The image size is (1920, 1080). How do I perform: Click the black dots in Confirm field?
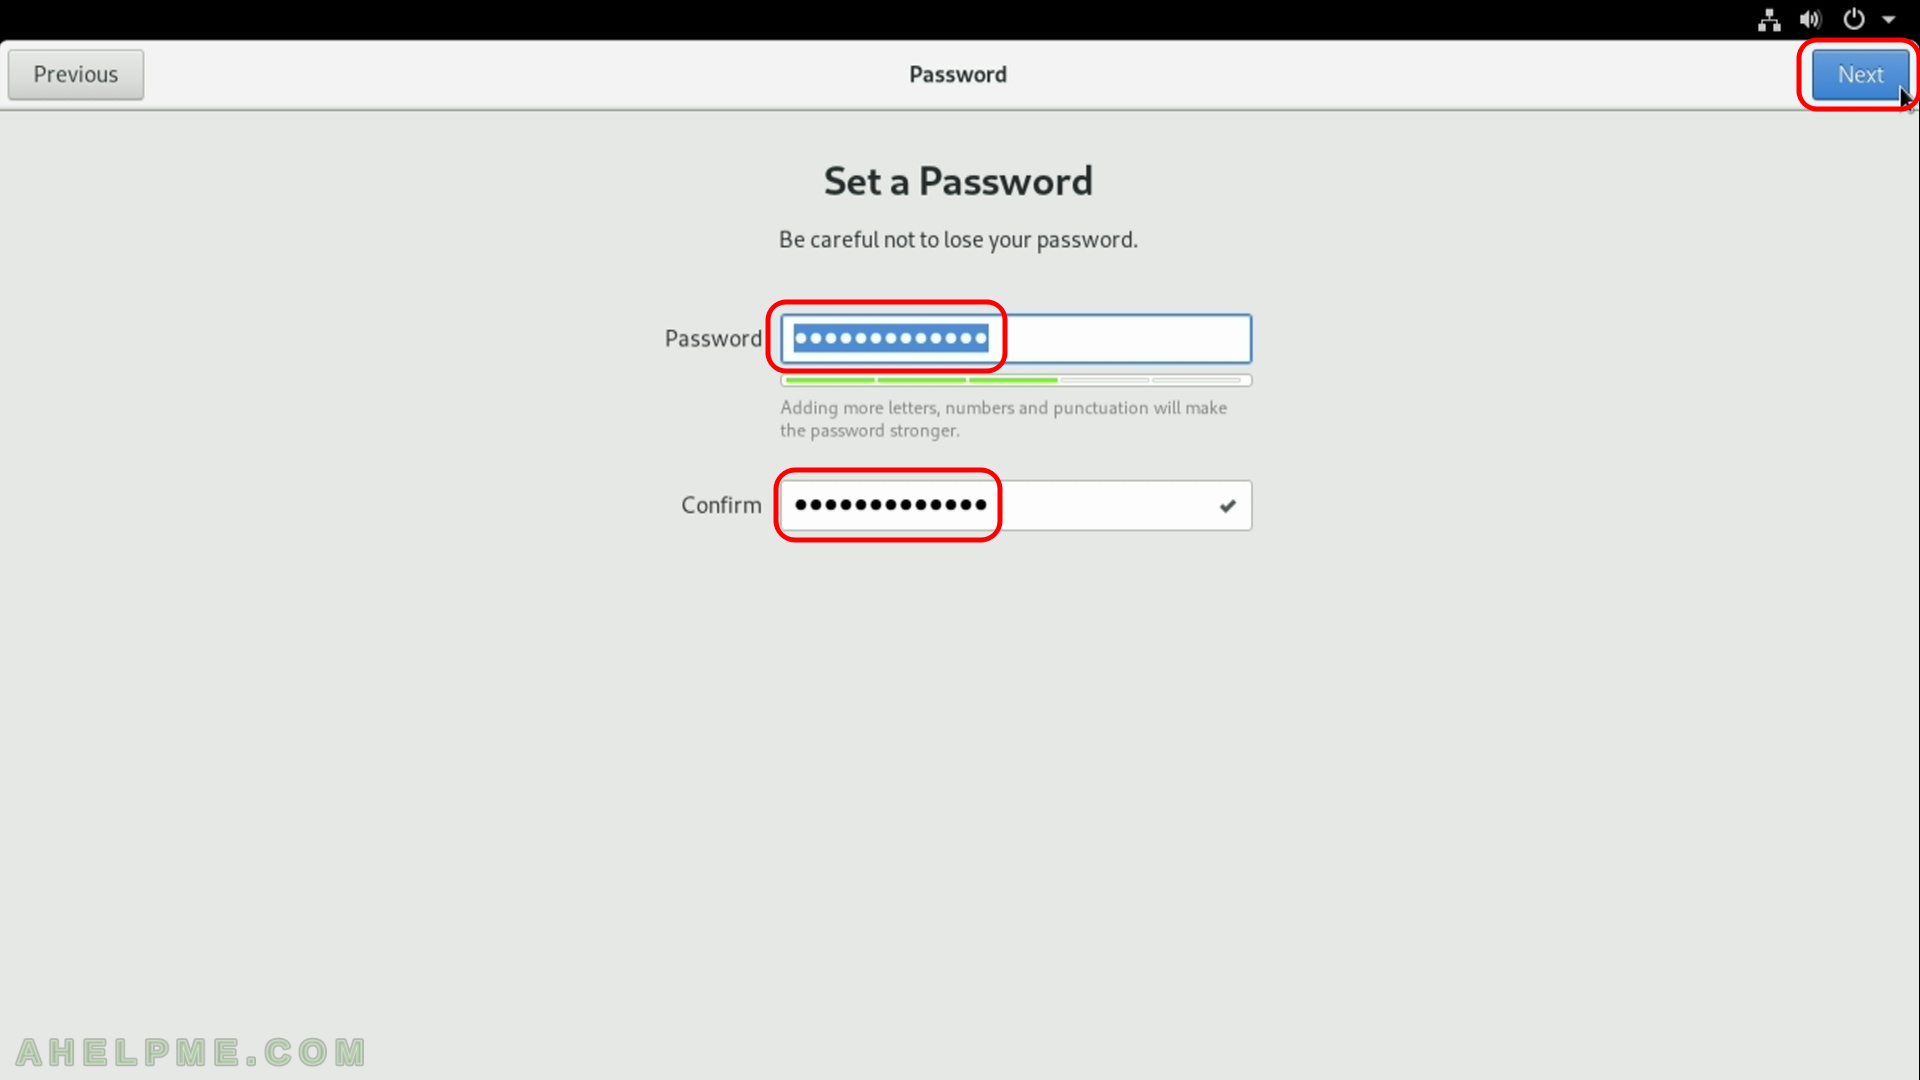click(x=891, y=505)
